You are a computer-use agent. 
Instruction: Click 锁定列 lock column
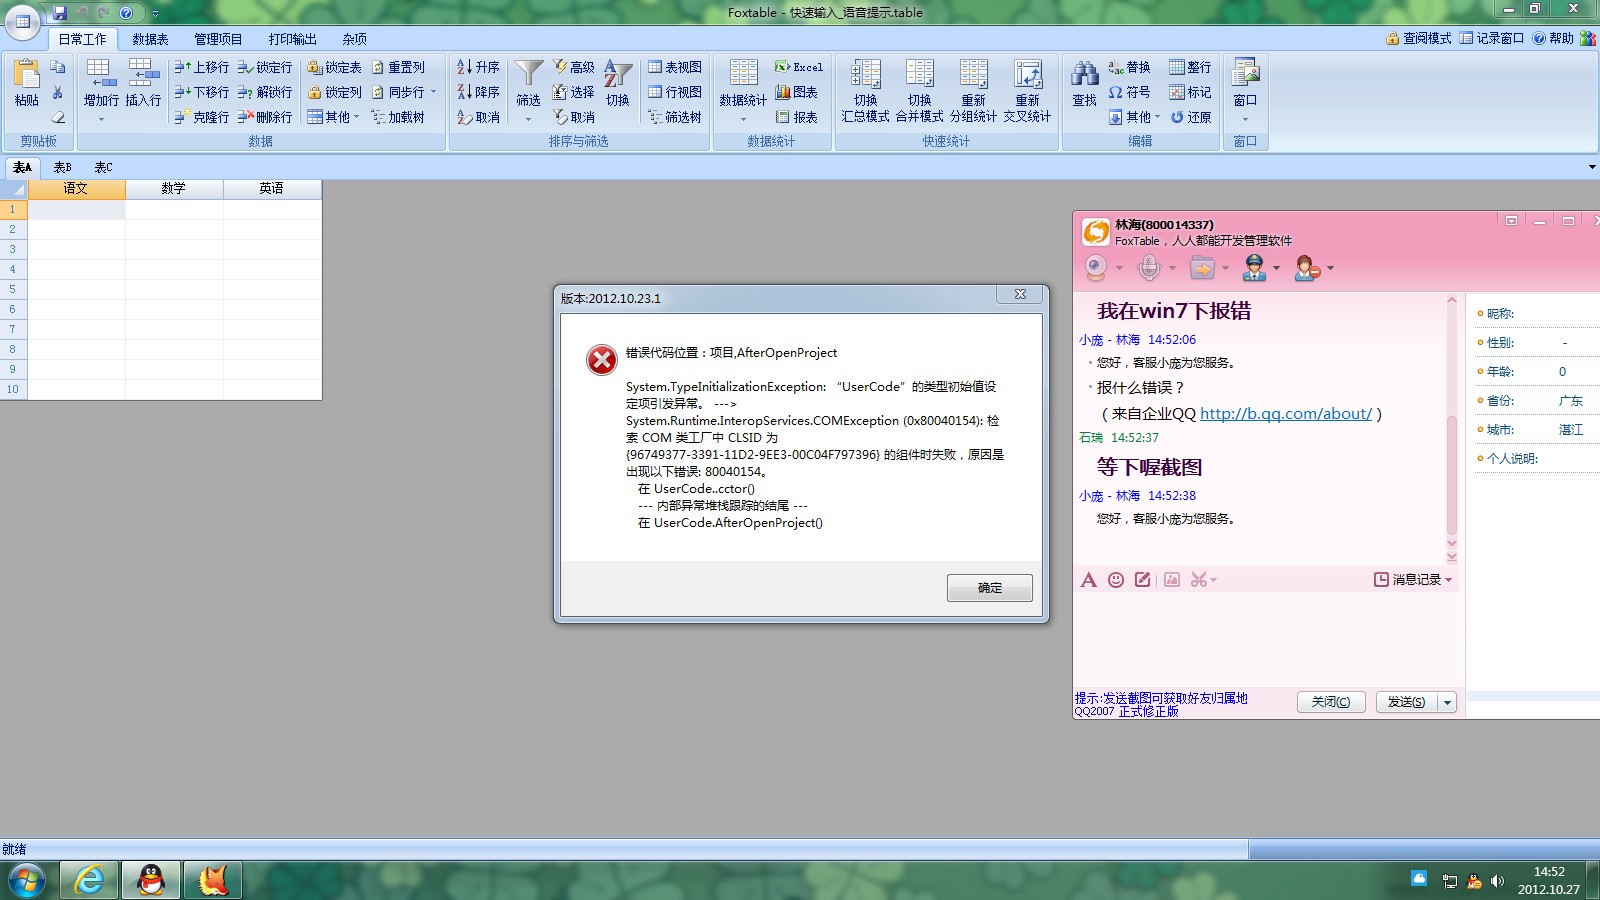[x=334, y=92]
